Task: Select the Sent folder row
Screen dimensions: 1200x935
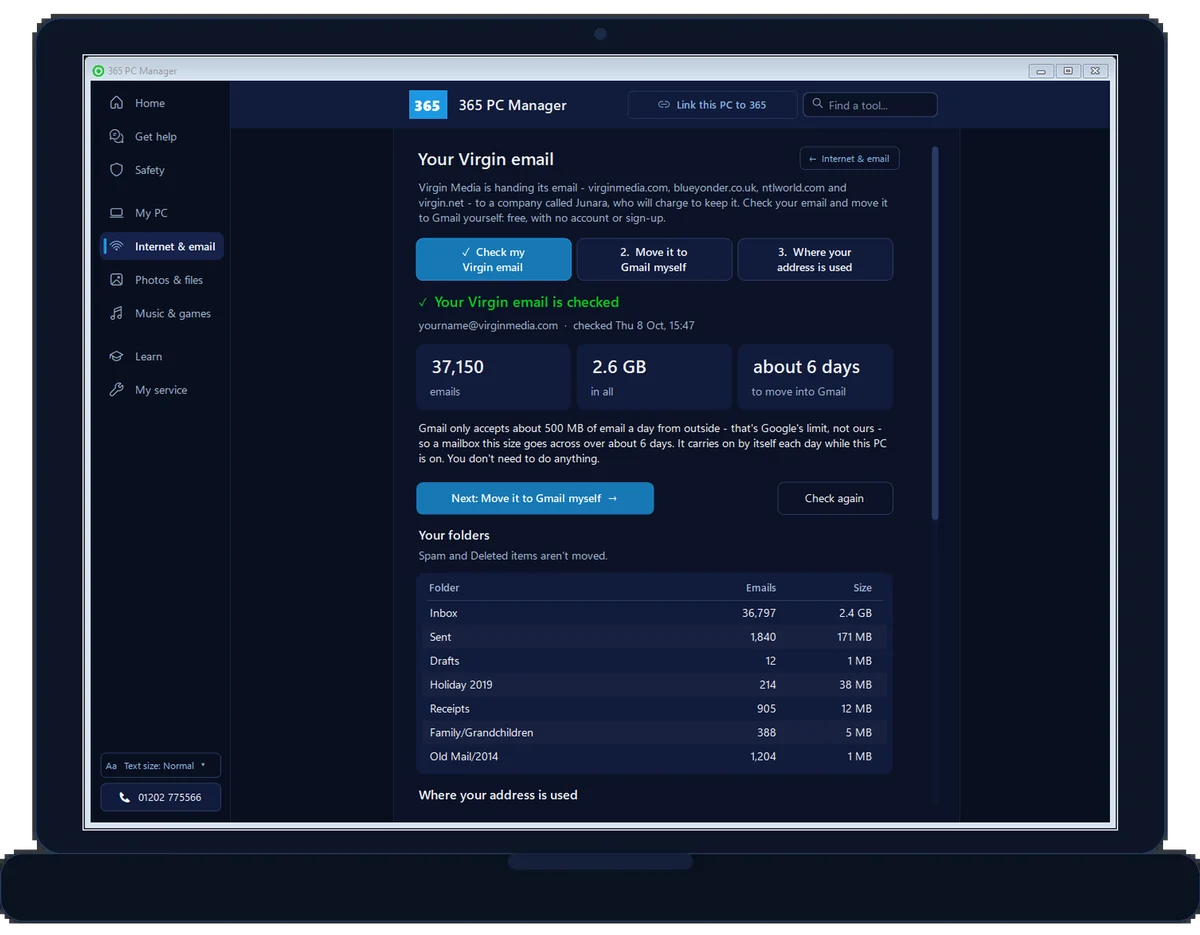Action: point(654,637)
